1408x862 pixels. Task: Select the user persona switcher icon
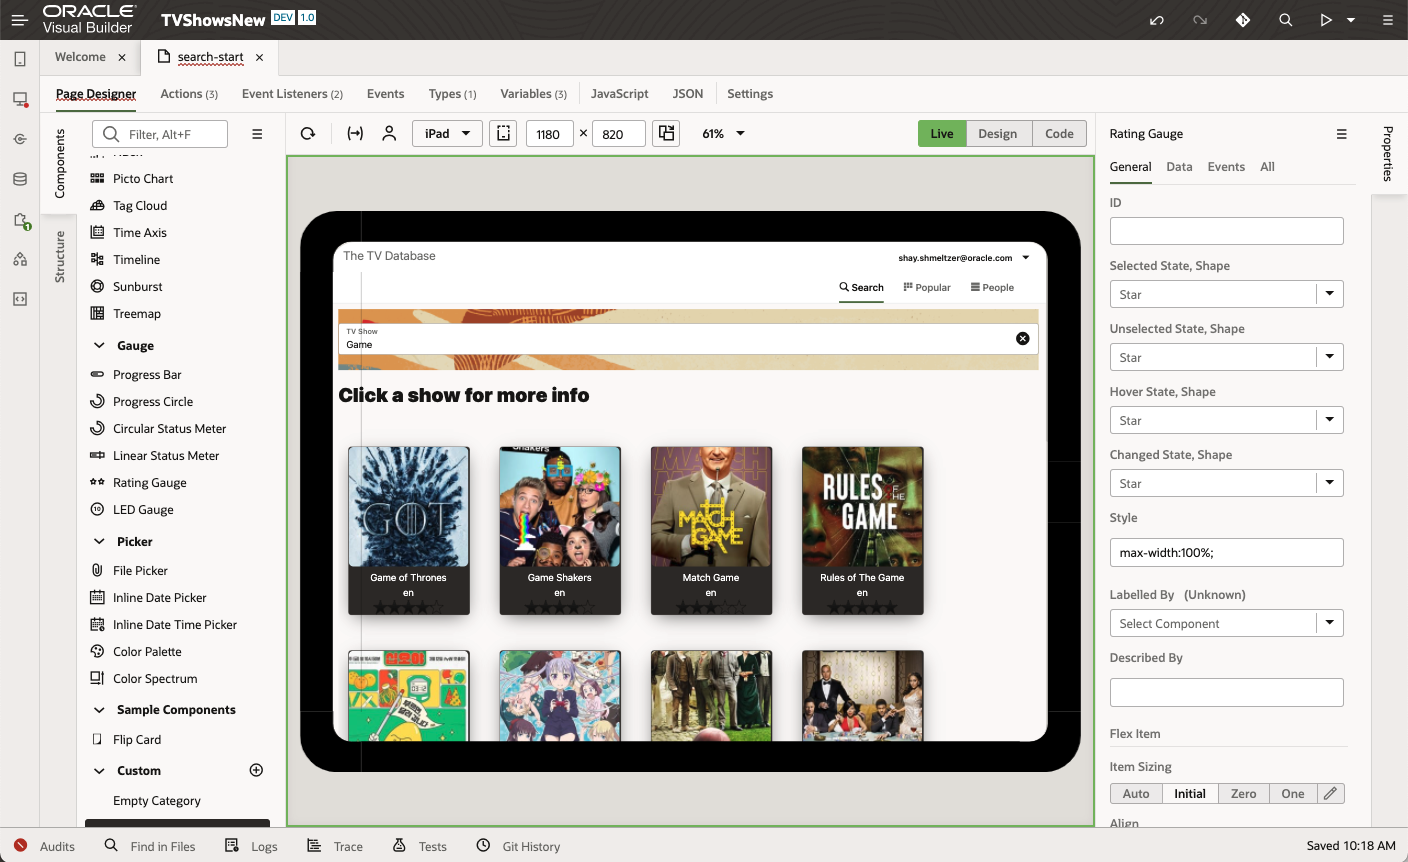[389, 132]
